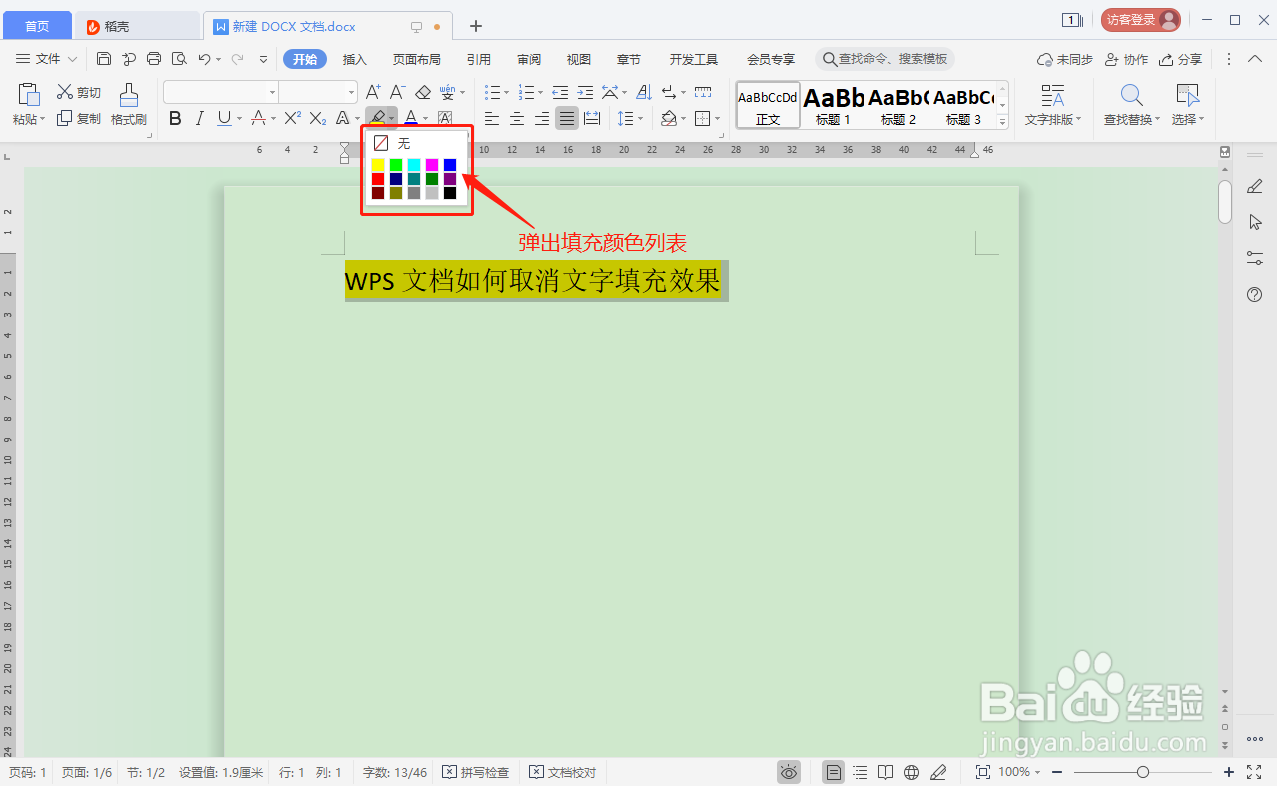The width and height of the screenshot is (1277, 786).
Task: Toggle Align Left button
Action: [x=492, y=119]
